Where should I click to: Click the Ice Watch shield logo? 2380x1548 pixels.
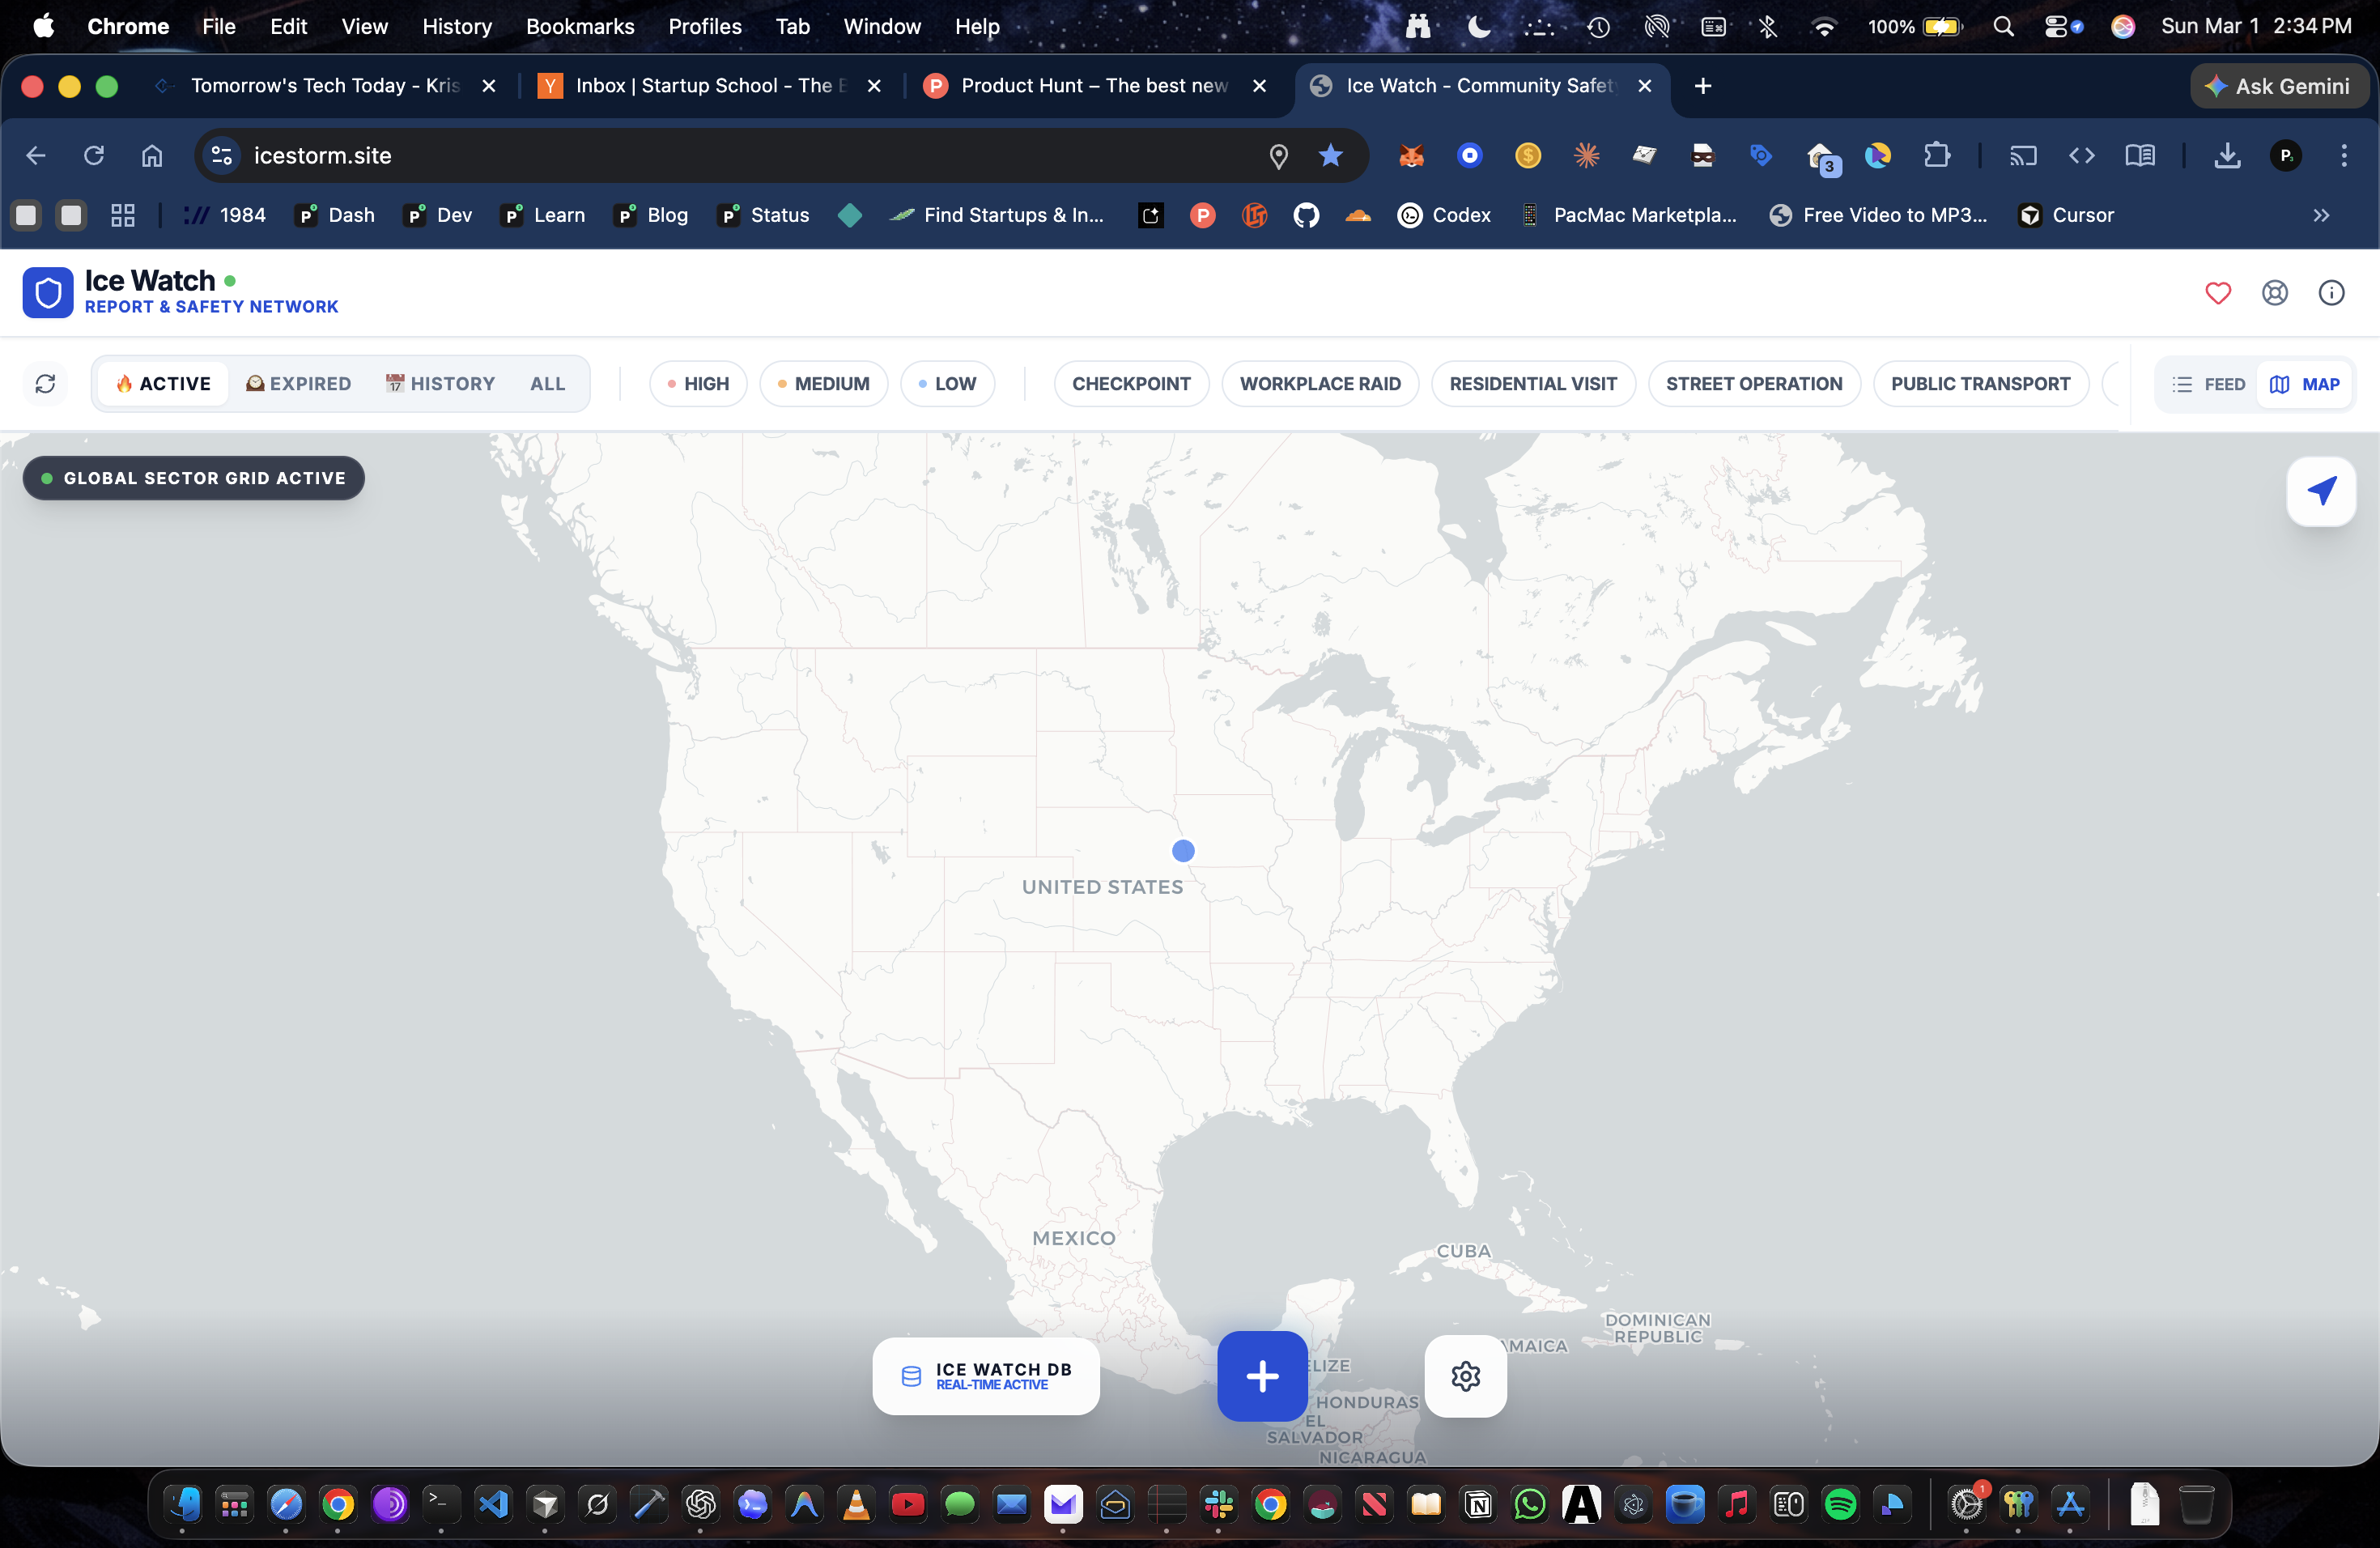click(48, 292)
